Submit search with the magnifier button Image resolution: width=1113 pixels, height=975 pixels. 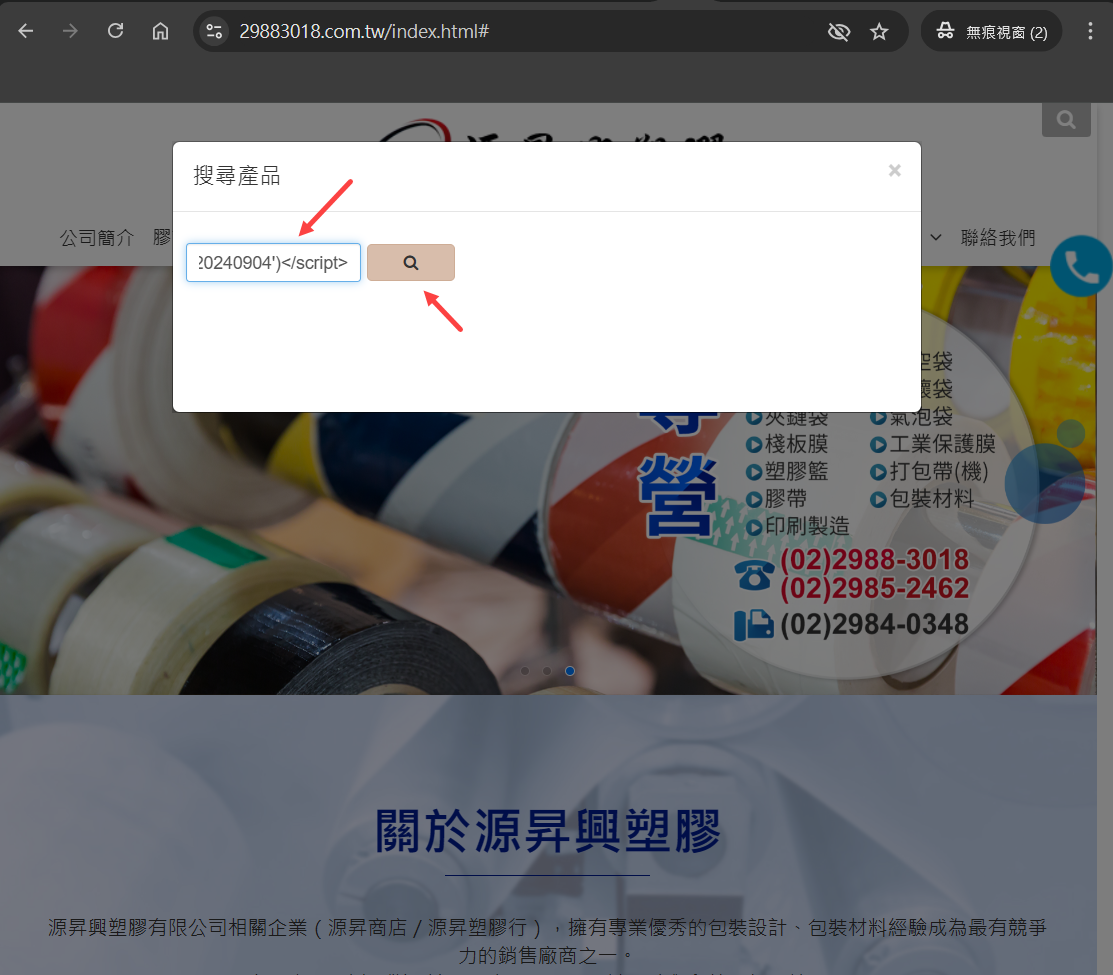[x=411, y=263]
